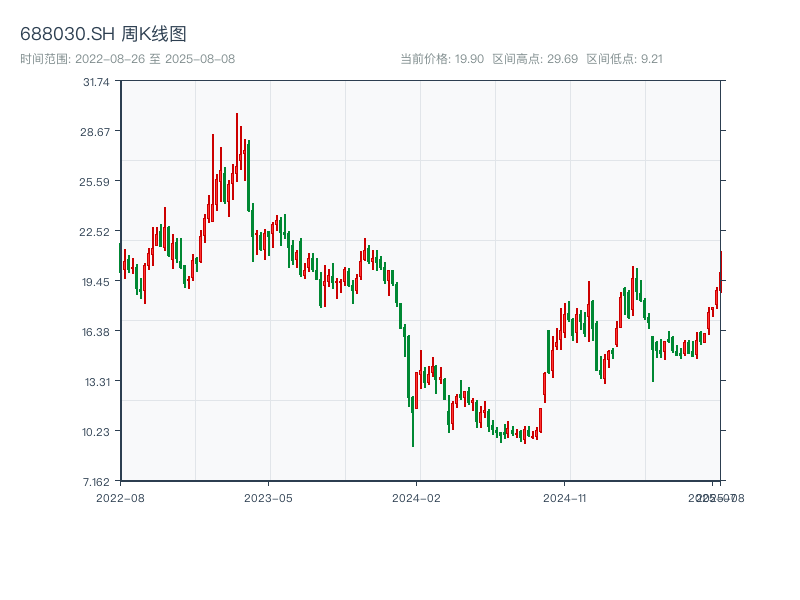This screenshot has width=800, height=600.
Task: Click the 区间高点 29.69 label
Action: pos(535,59)
